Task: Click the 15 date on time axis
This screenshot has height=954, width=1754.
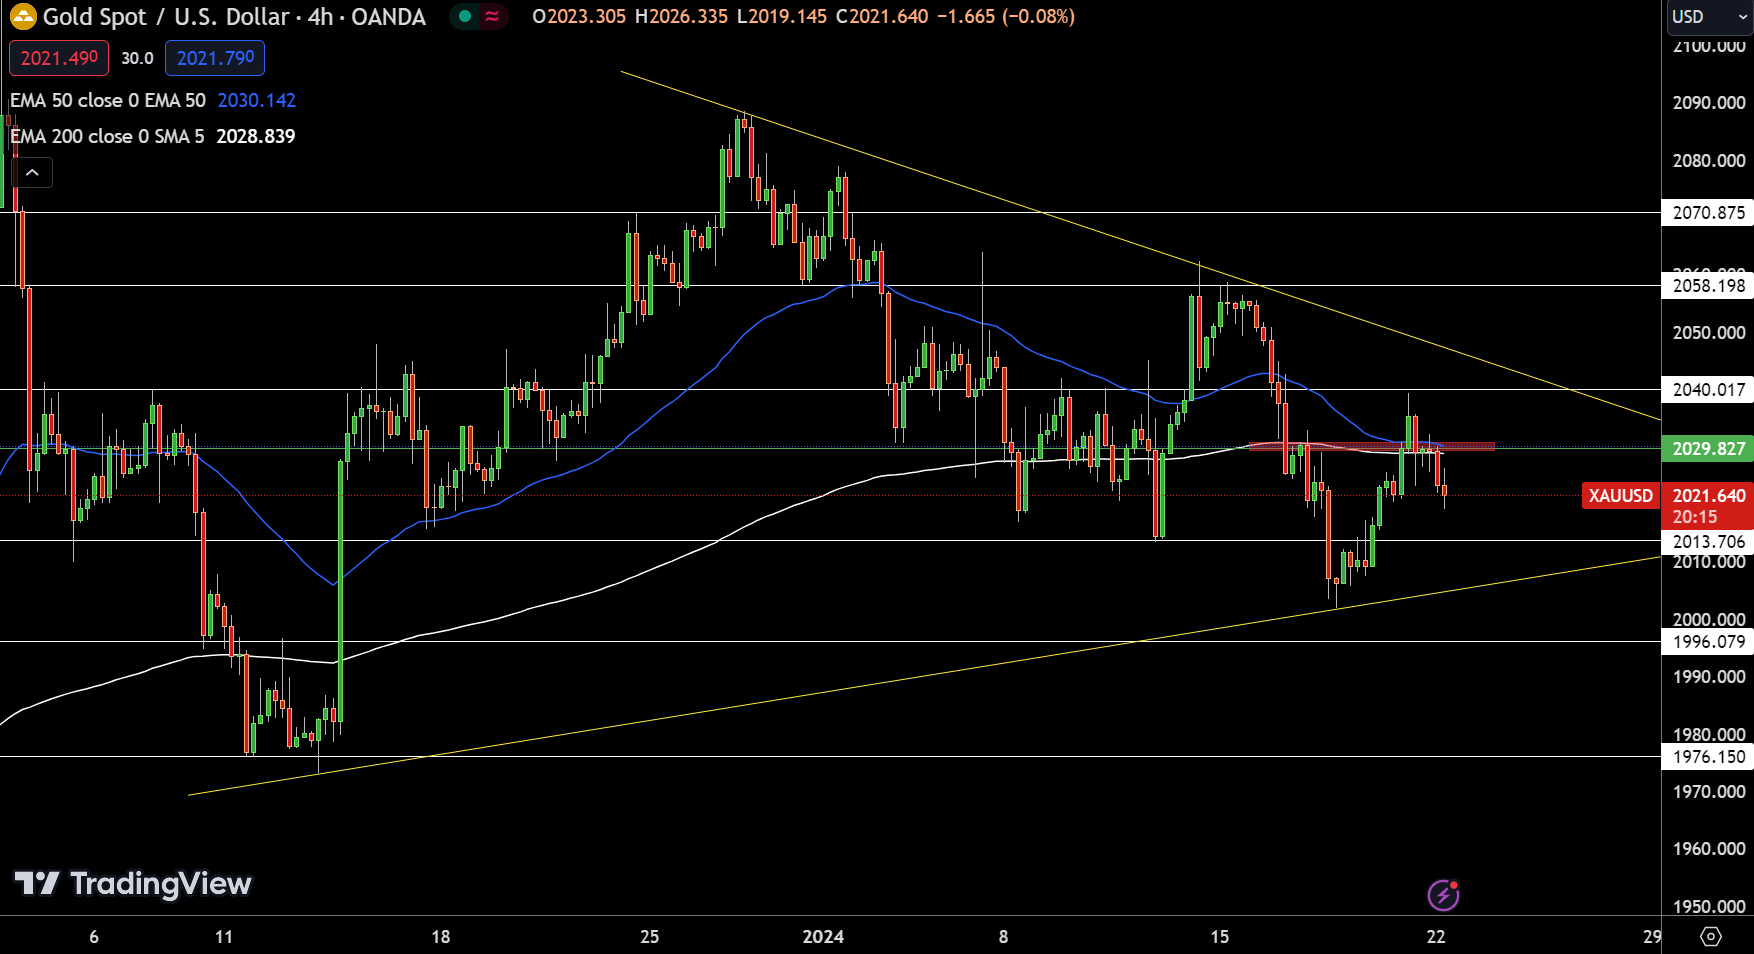Action: (x=1220, y=937)
